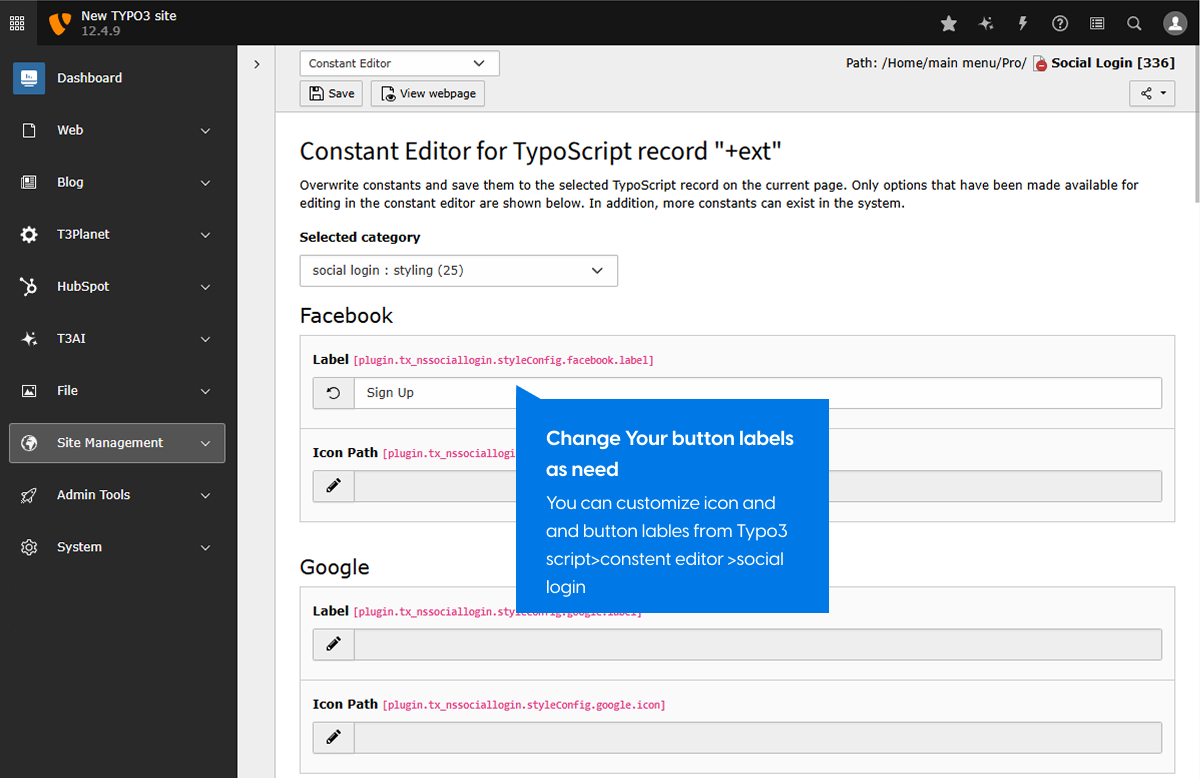The height and width of the screenshot is (778, 1200).
Task: Enable editing of Facebook Icon Path field
Action: click(x=334, y=486)
